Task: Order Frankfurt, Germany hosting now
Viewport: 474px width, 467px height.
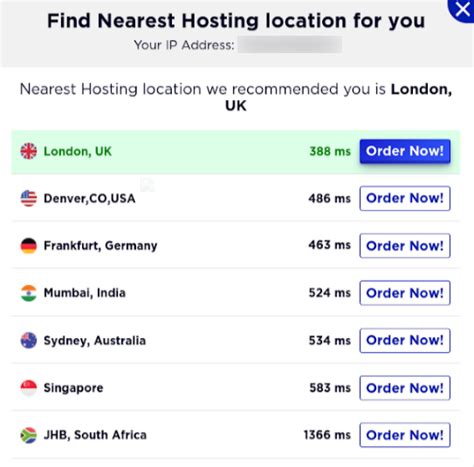Action: click(405, 246)
